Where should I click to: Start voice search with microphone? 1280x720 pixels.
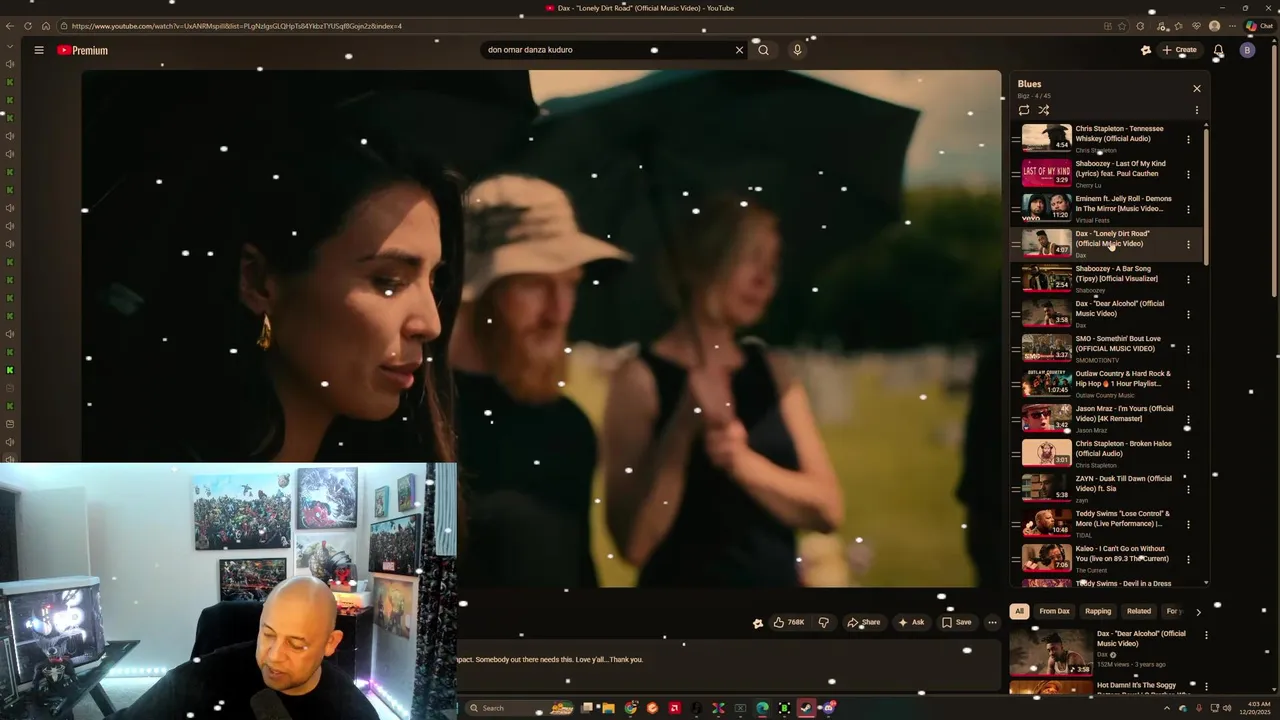pos(797,50)
